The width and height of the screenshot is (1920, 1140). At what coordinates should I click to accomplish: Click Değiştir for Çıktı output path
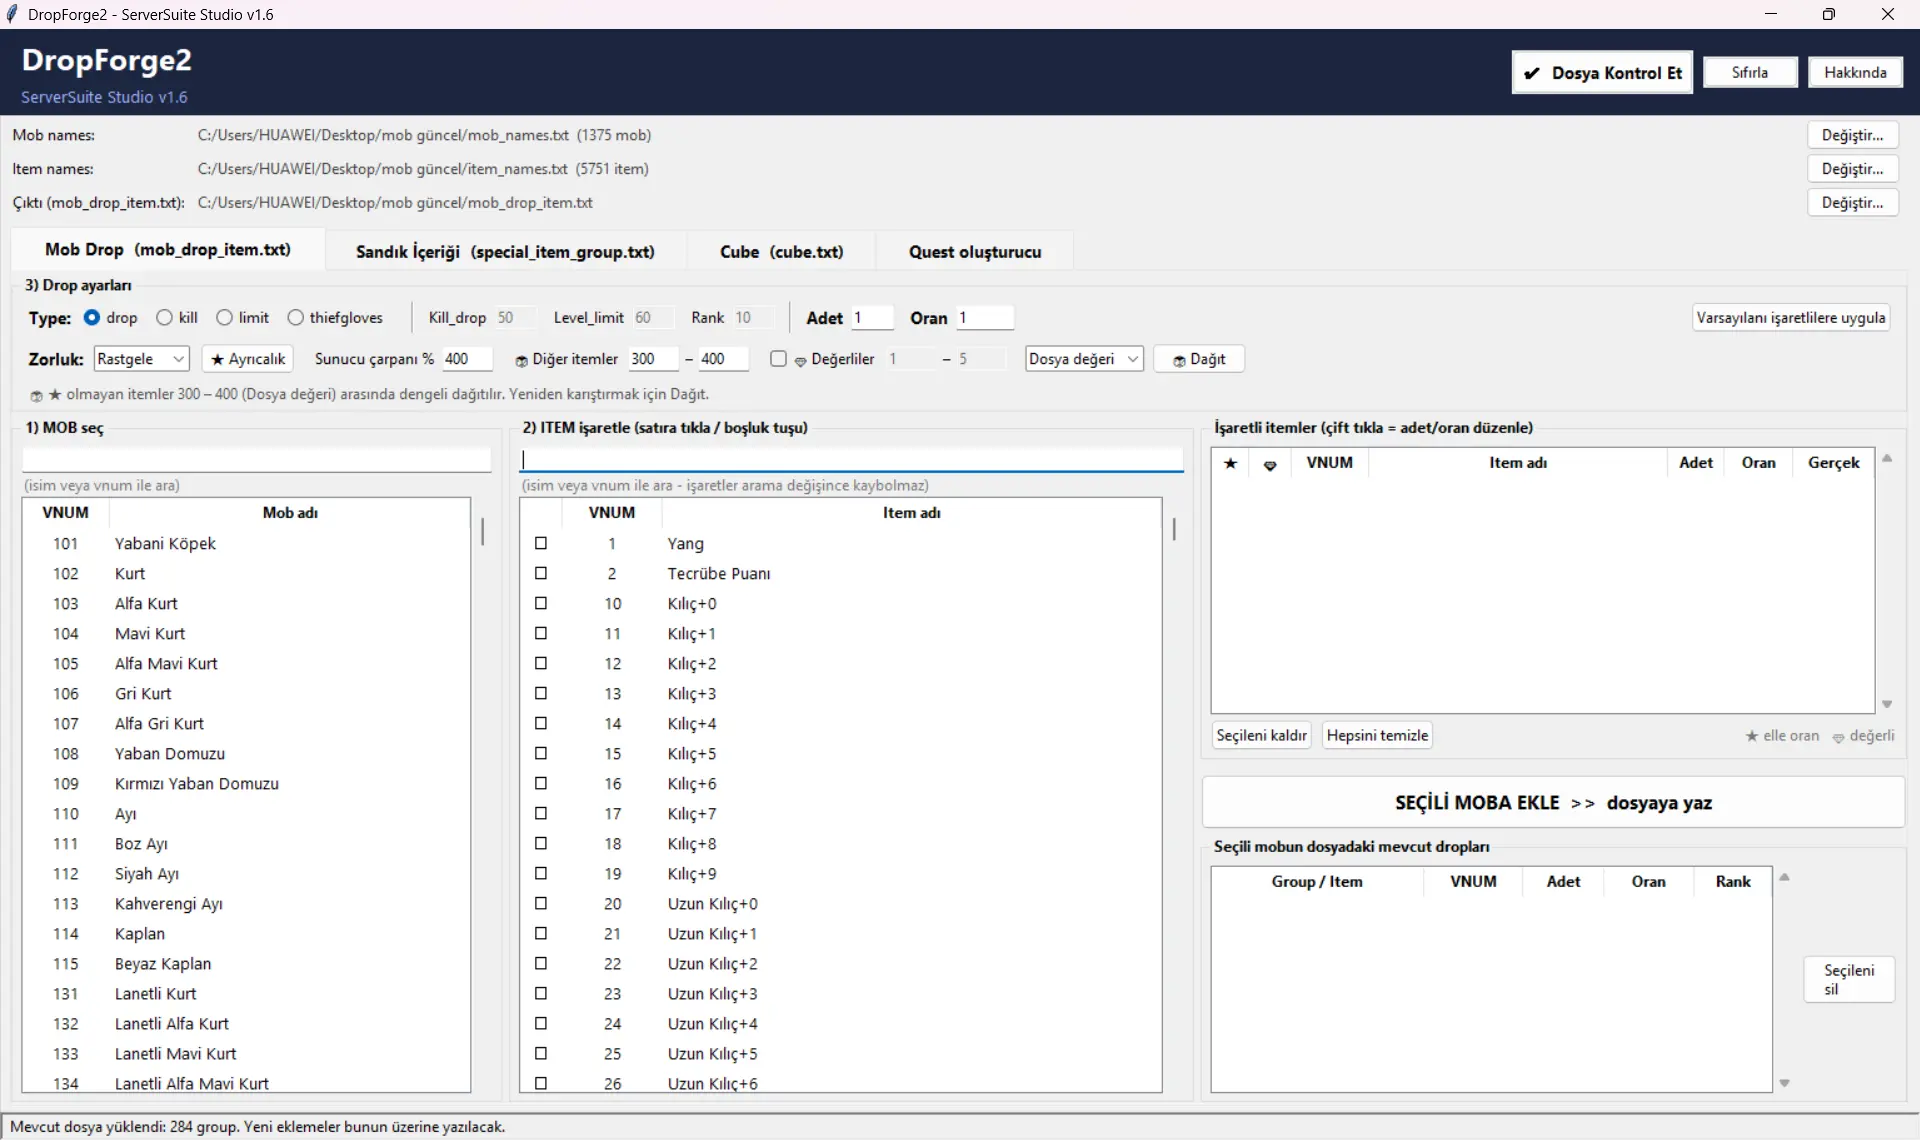point(1852,203)
